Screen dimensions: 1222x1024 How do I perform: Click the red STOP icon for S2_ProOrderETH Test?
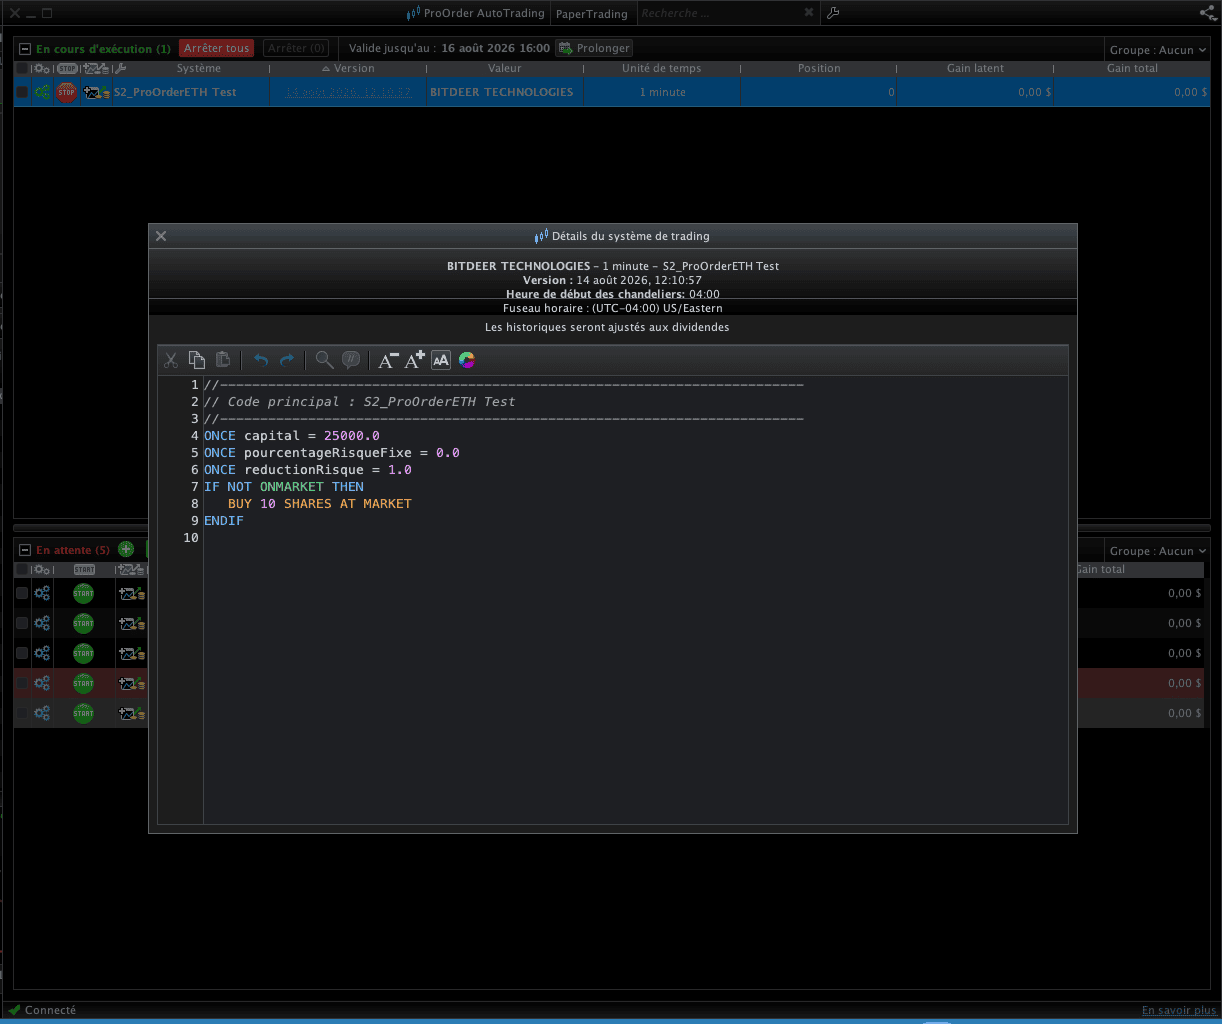coord(66,92)
